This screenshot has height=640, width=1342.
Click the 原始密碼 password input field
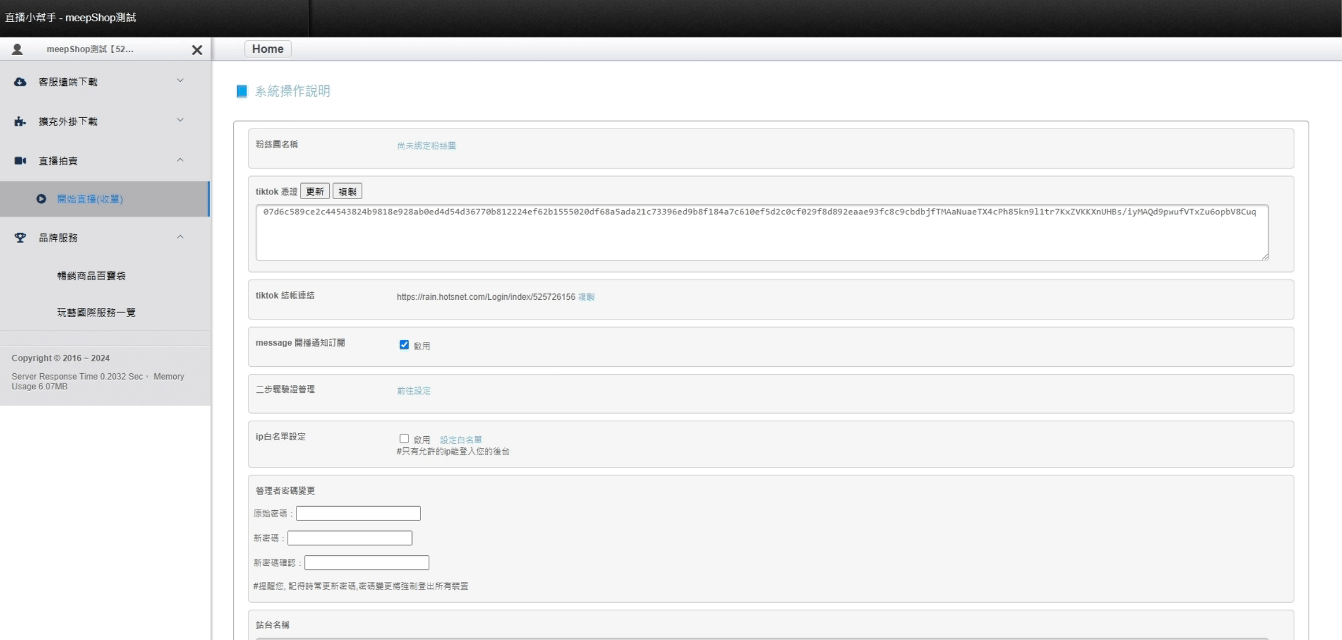358,514
